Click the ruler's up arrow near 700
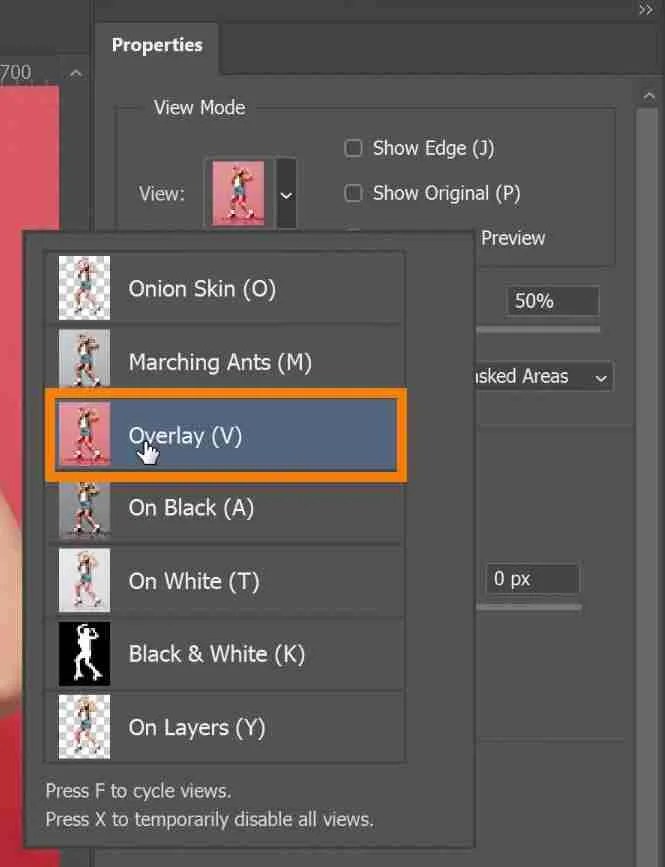The height and width of the screenshot is (867, 665). tap(76, 73)
